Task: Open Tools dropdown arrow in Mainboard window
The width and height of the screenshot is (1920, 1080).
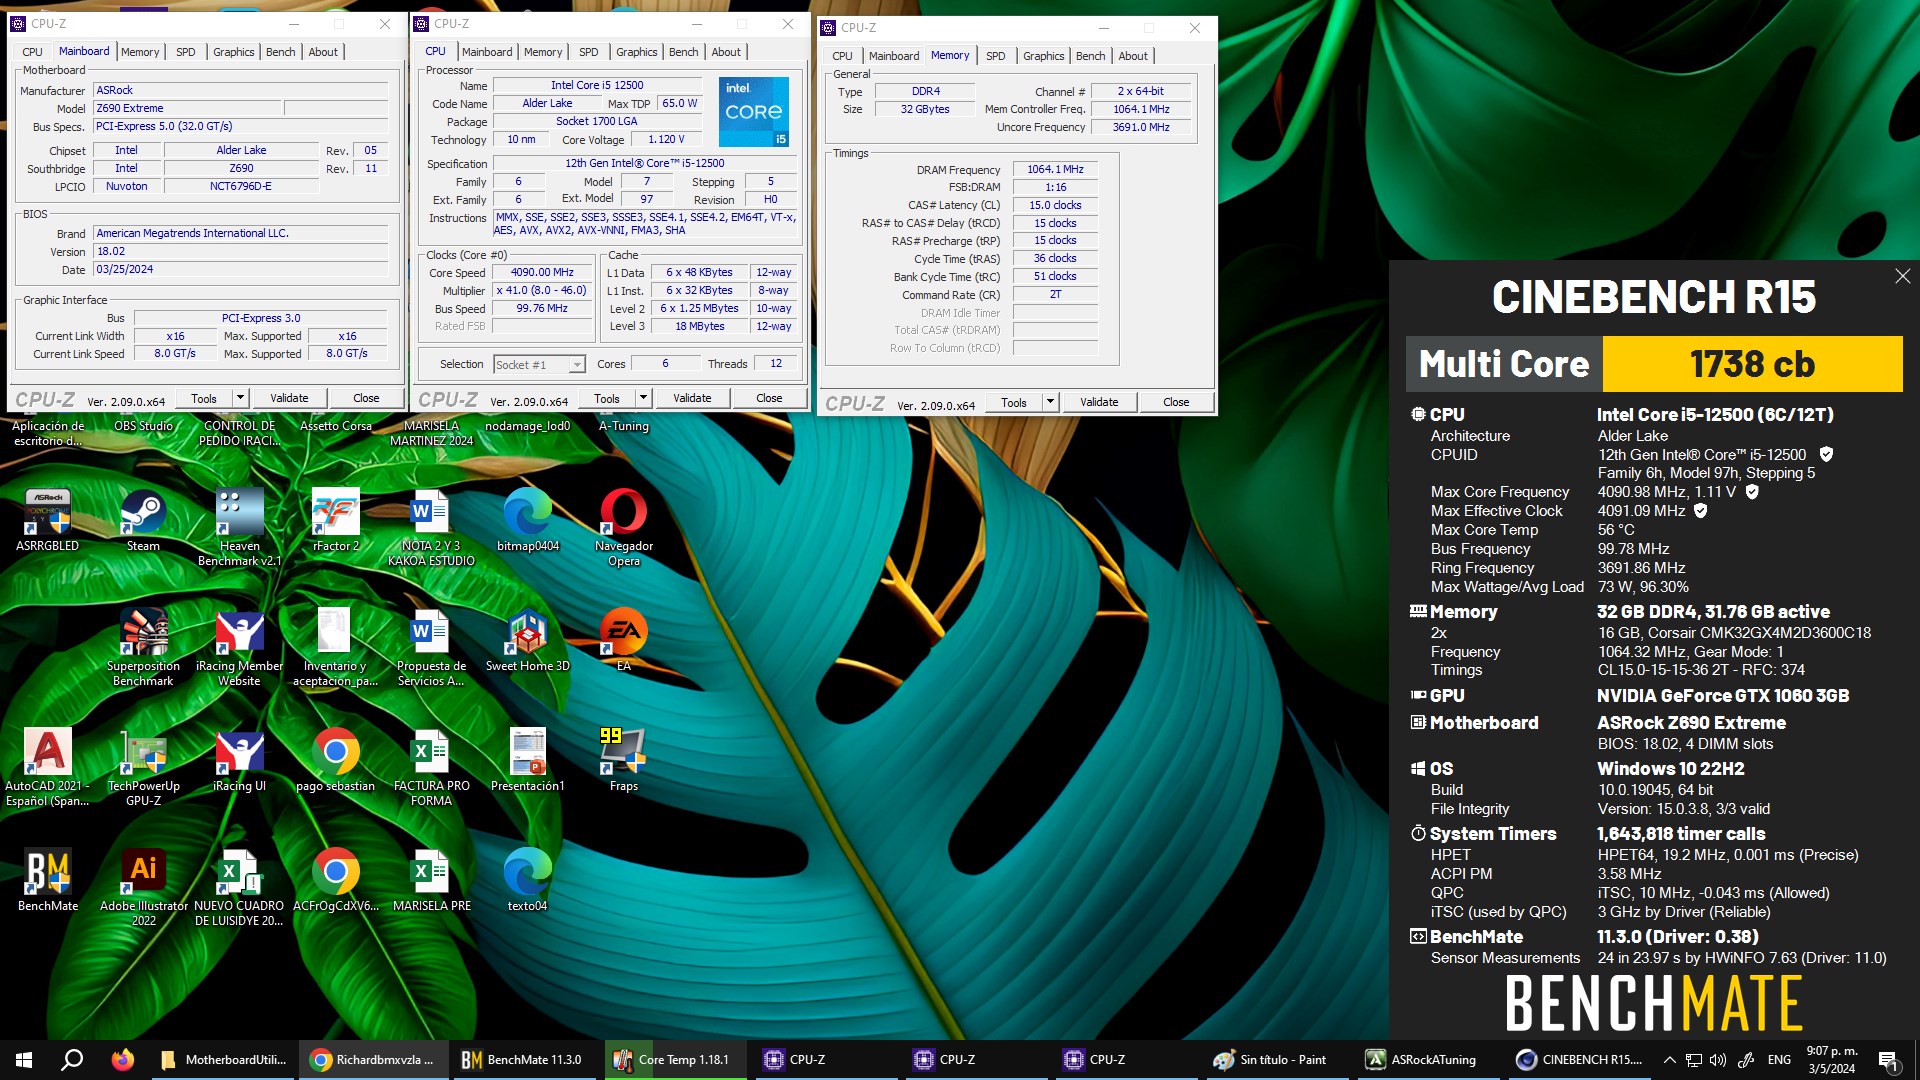Action: pyautogui.click(x=240, y=398)
